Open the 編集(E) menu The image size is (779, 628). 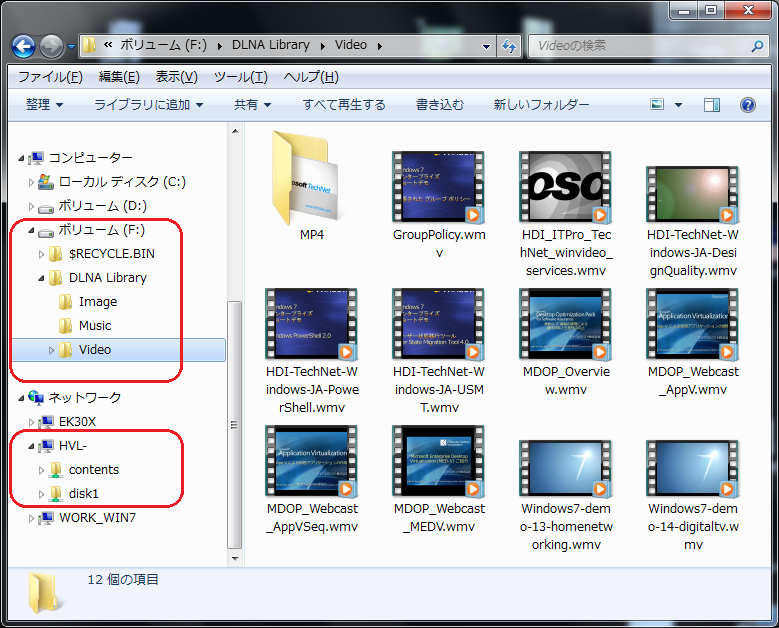pyautogui.click(x=119, y=77)
